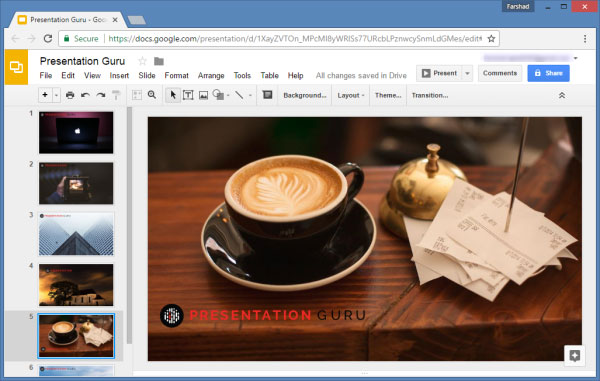The width and height of the screenshot is (600, 381).
Task: Select the line tool
Action: click(x=239, y=95)
